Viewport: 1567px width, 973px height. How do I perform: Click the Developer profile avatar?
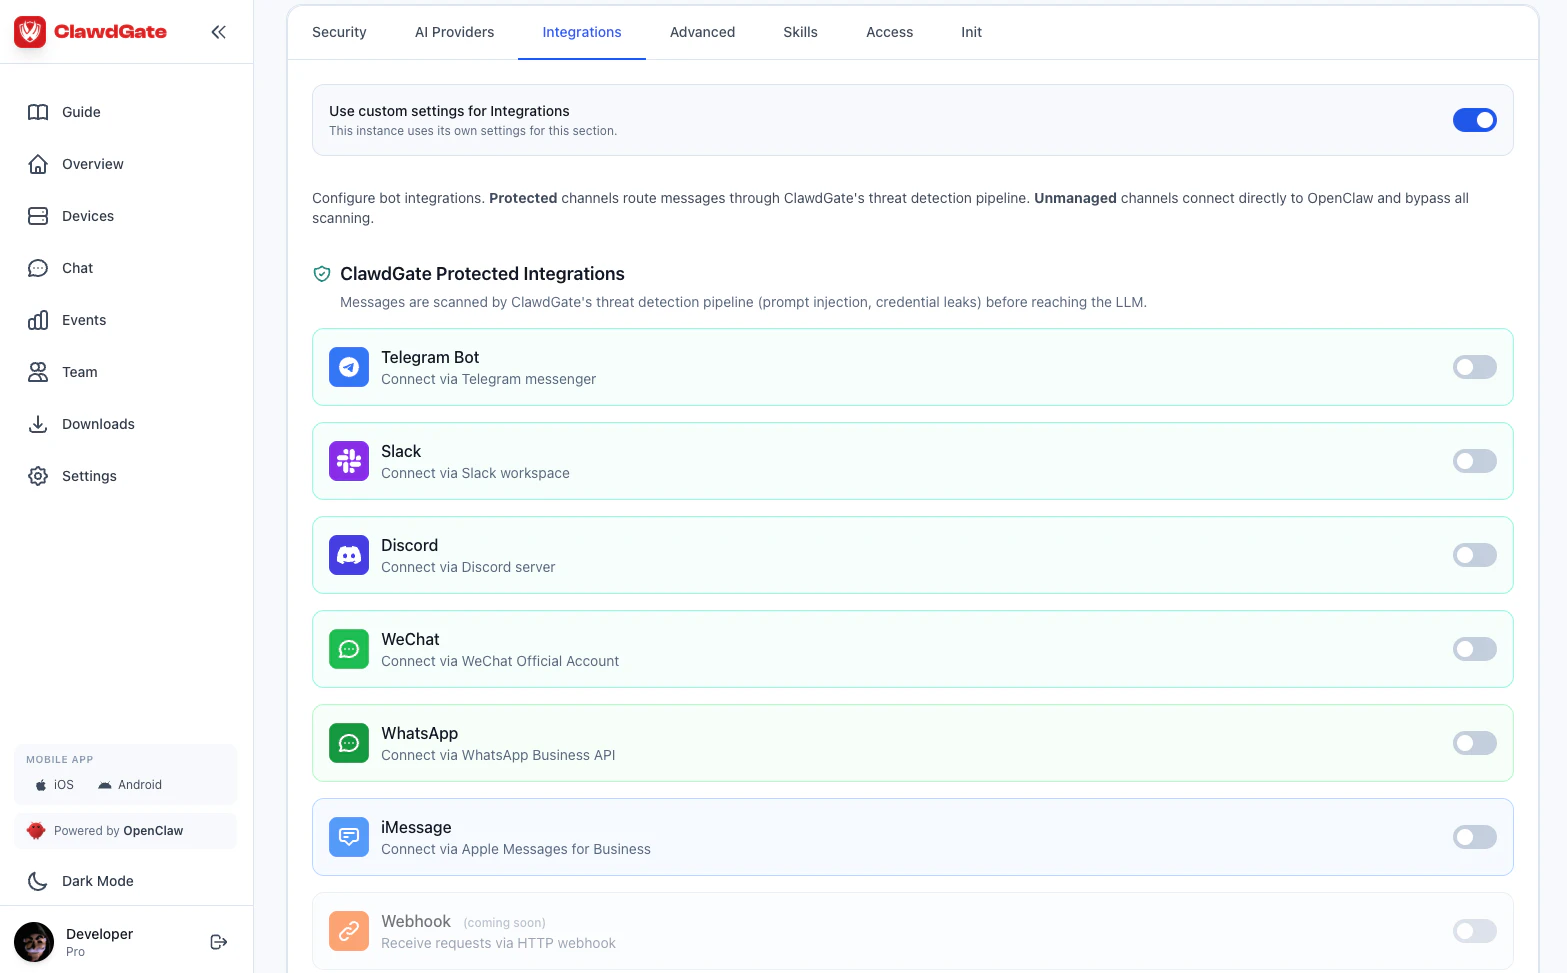(34, 942)
